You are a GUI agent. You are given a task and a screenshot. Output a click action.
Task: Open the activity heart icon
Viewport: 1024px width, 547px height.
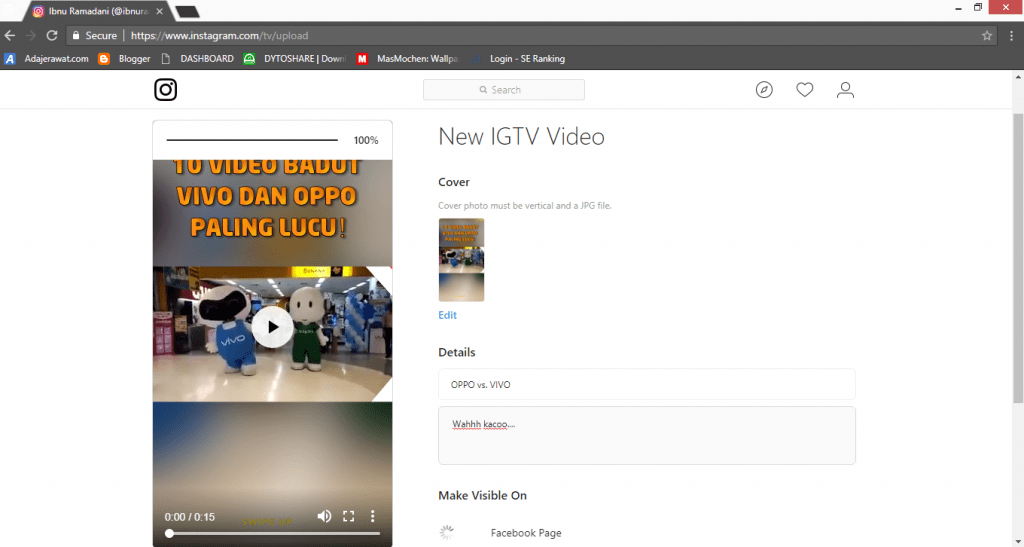point(805,89)
